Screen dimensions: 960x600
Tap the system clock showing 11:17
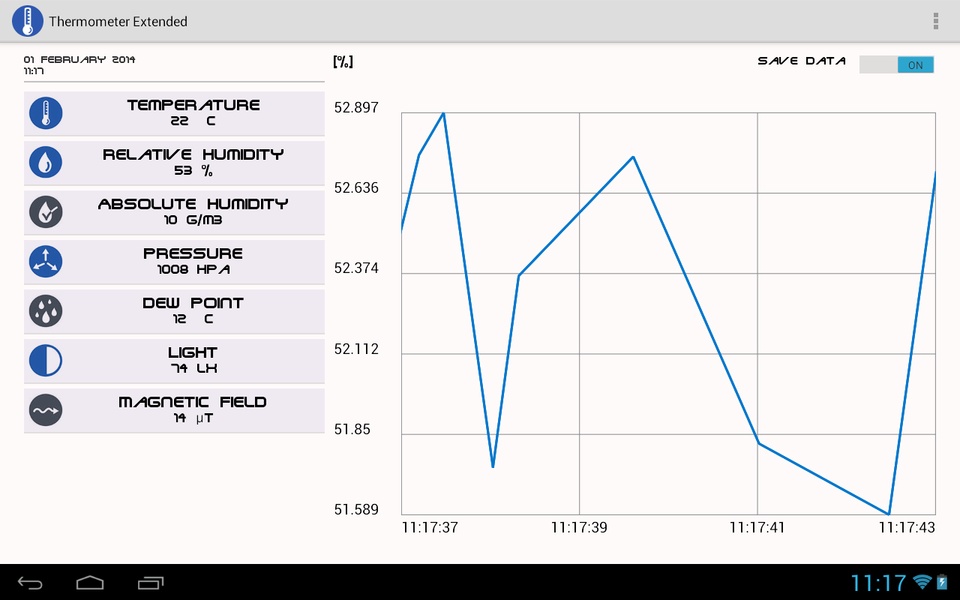pos(879,582)
